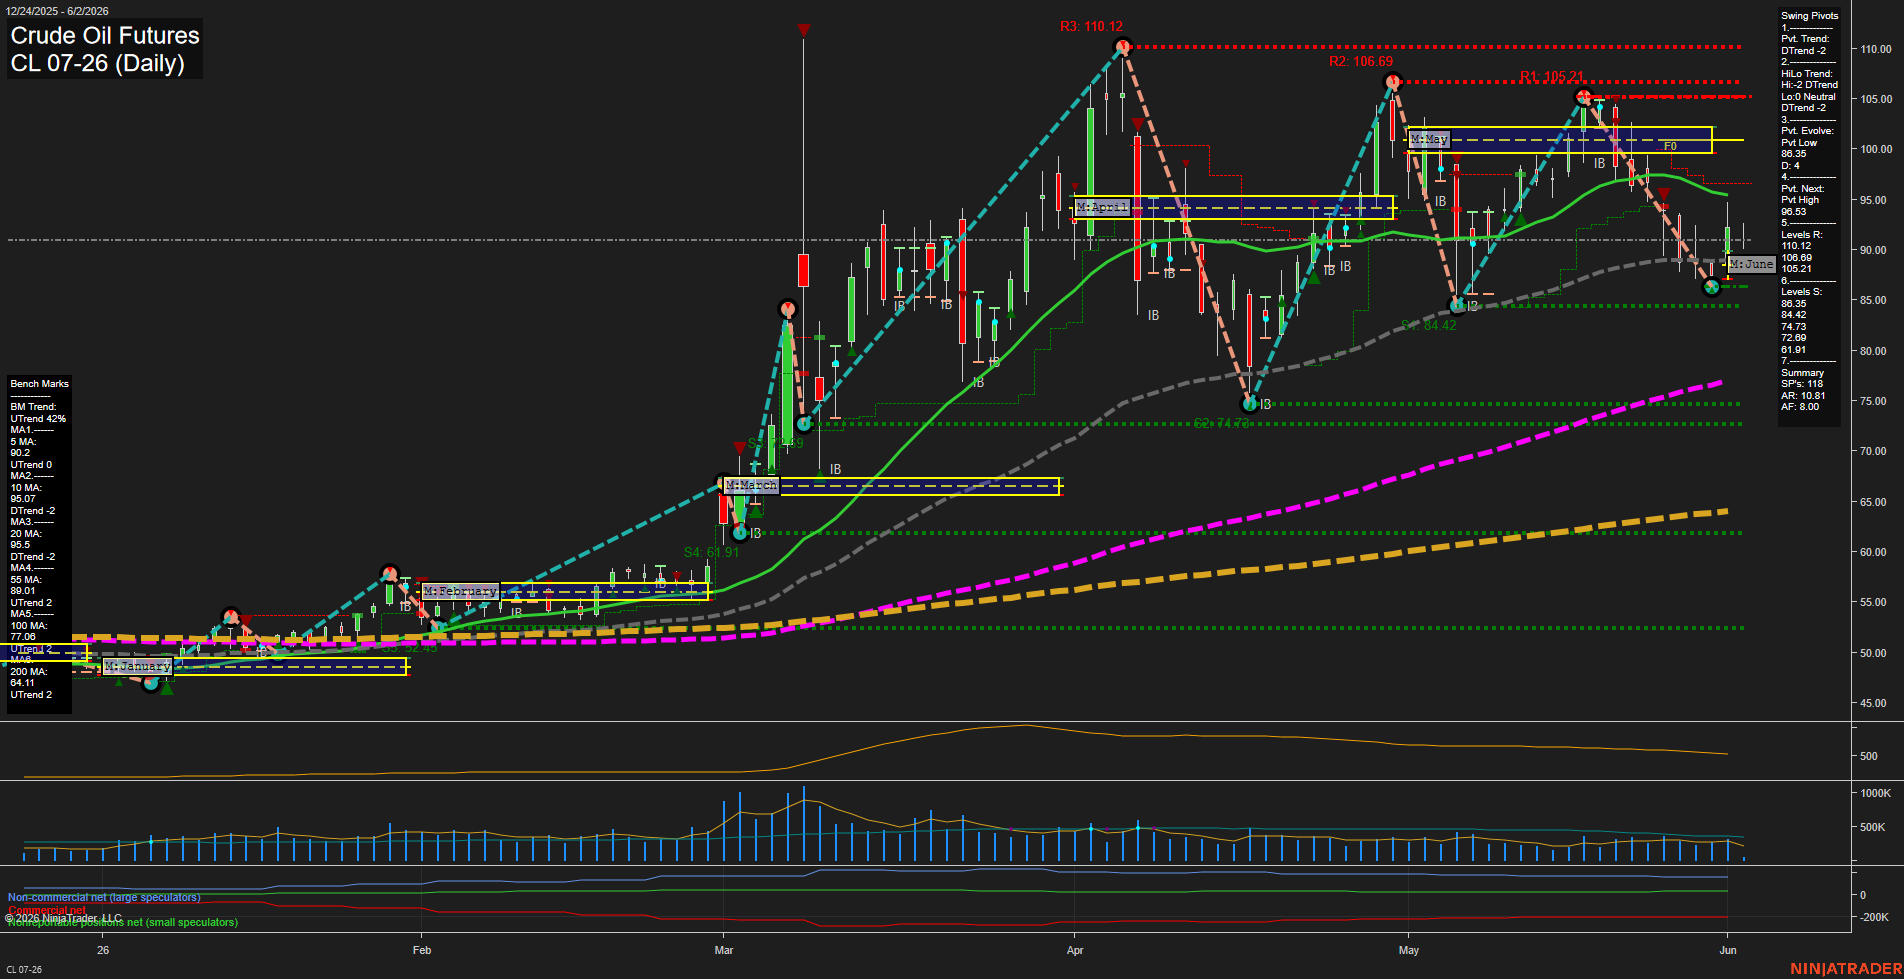
Task: Click the 'AF: 8.00' summary value
Action: point(1800,407)
